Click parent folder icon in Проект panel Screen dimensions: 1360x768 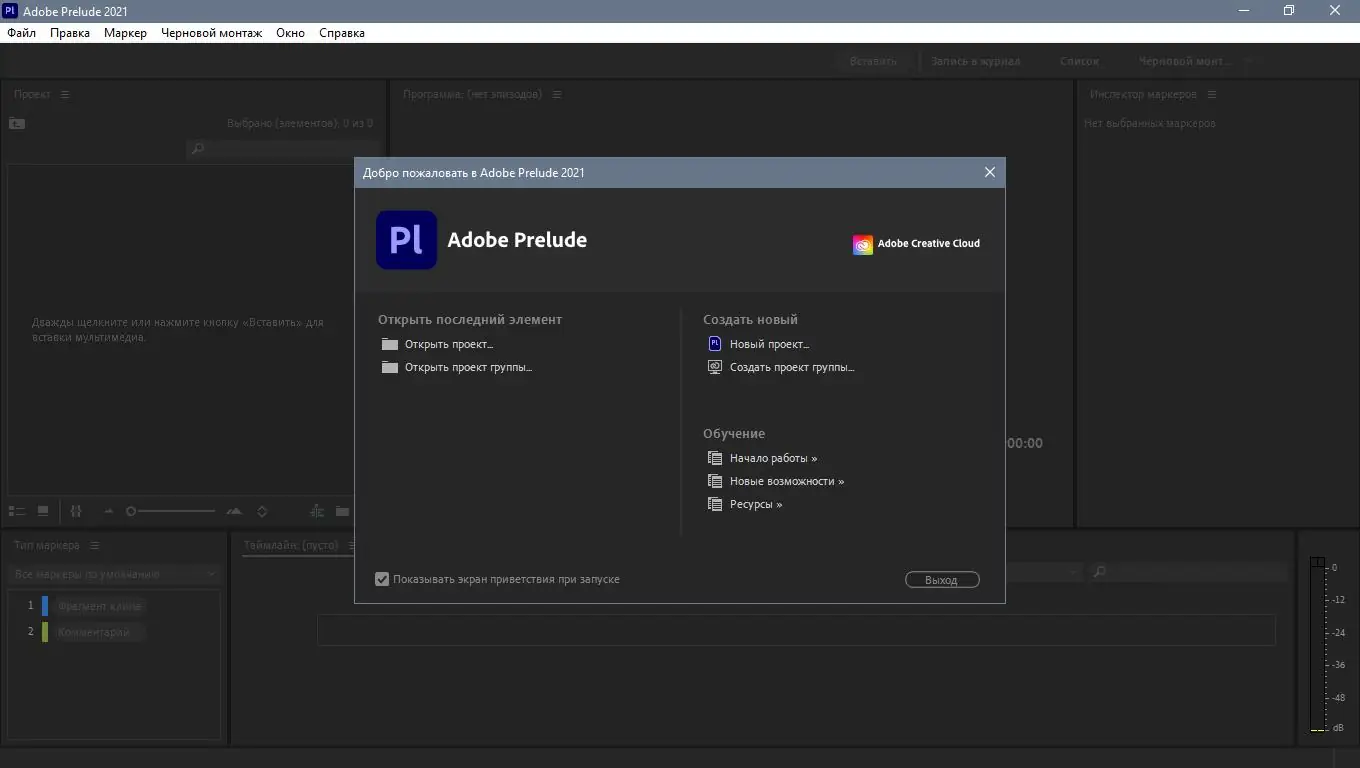coord(17,123)
